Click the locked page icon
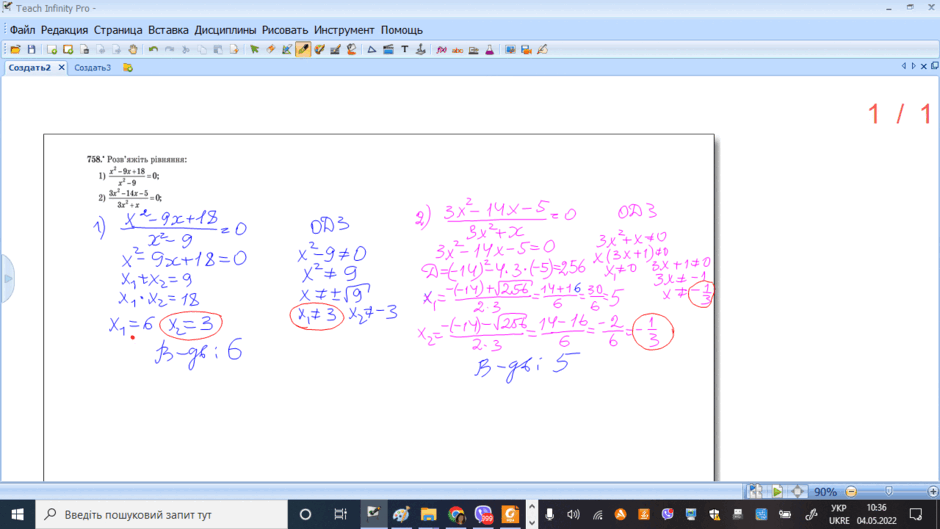940x529 pixels. tap(85, 50)
